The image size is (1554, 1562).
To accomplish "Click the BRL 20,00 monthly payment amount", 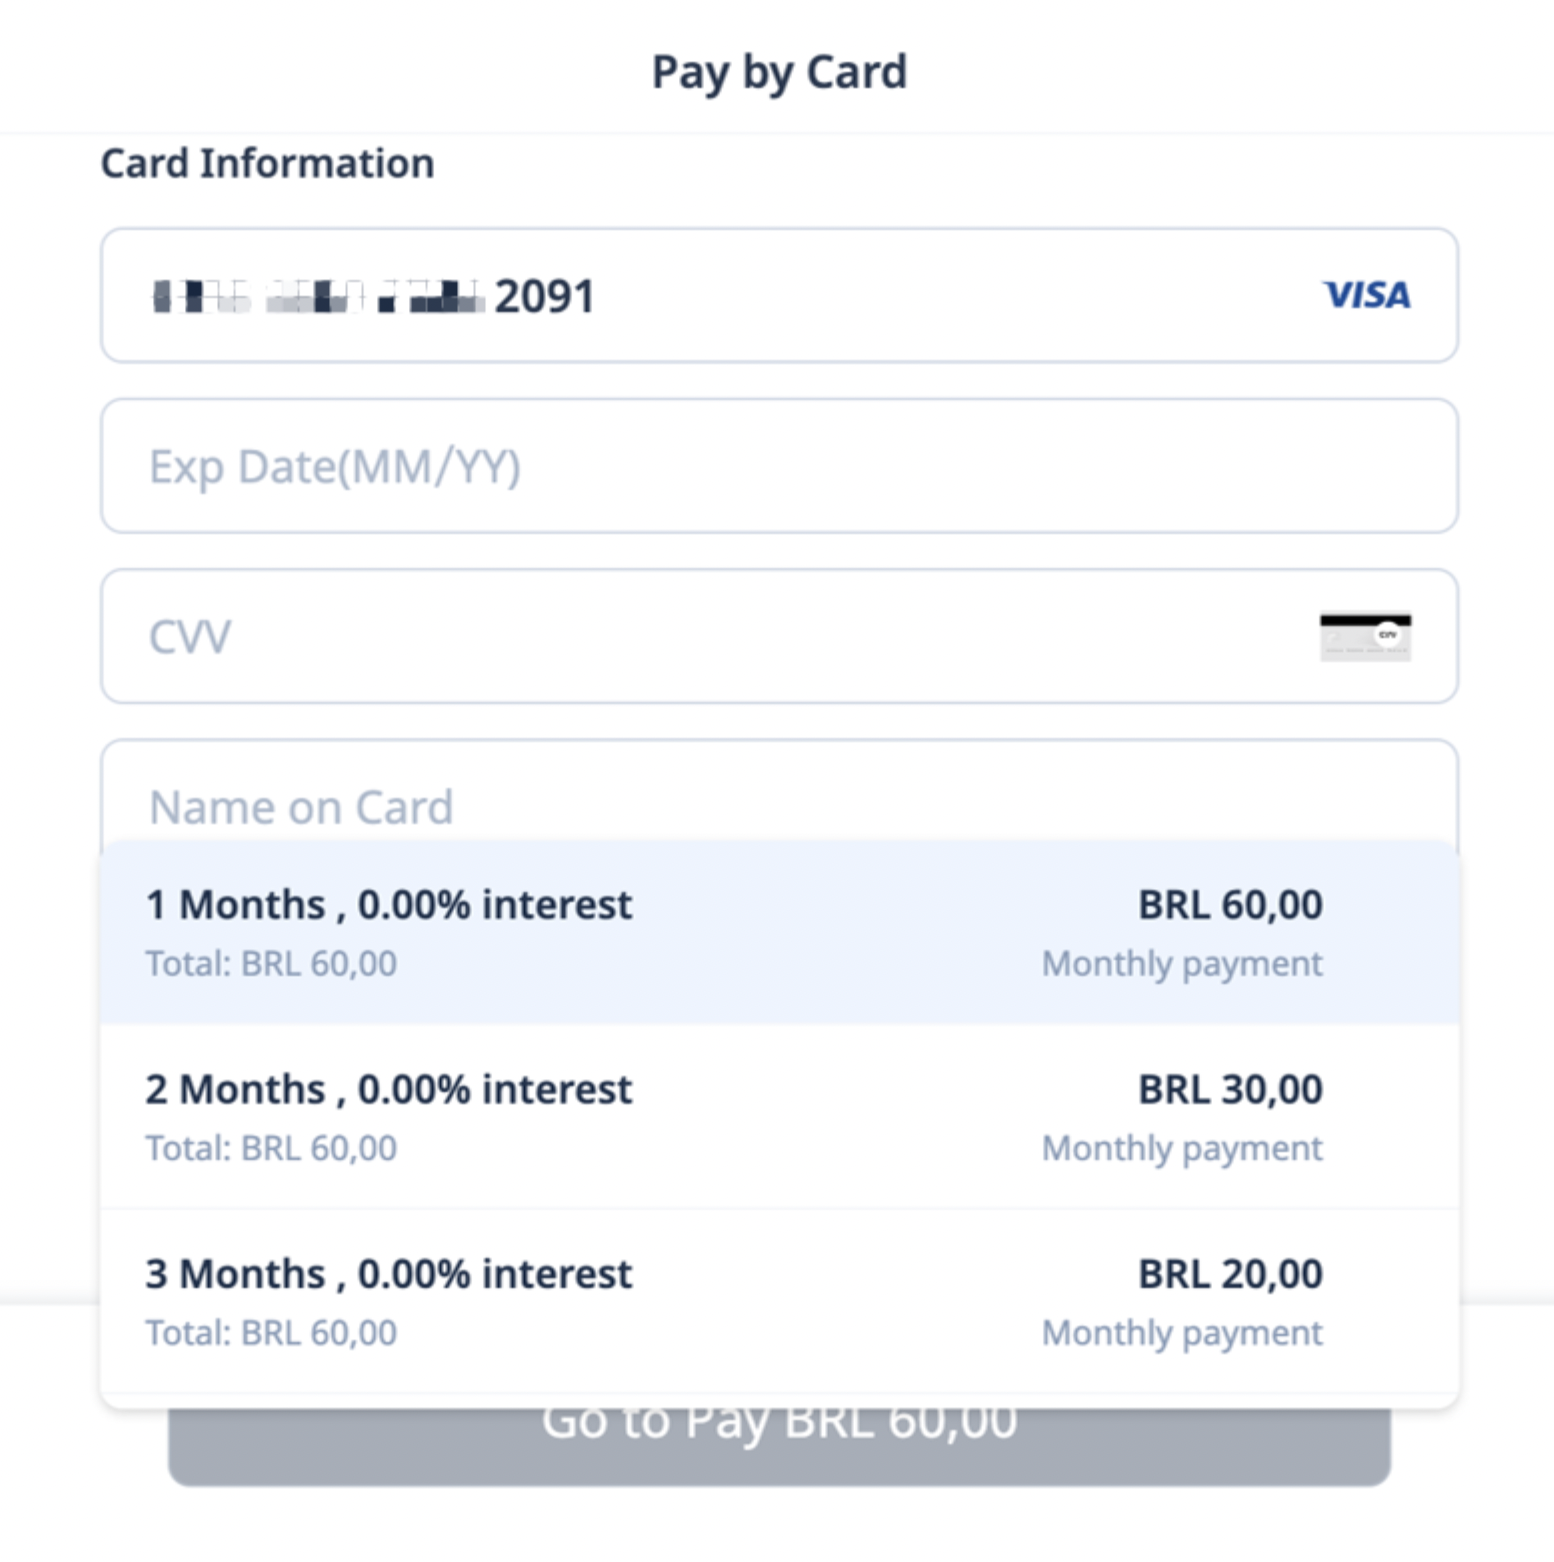I will [1230, 1274].
